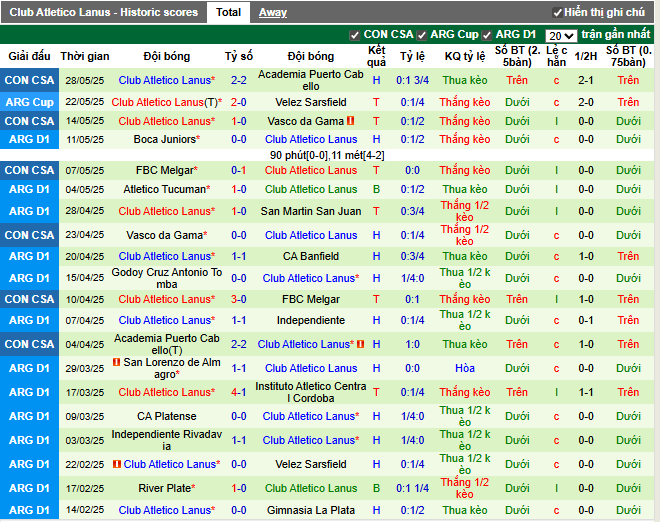The height and width of the screenshot is (522, 660).
Task: Open Club Atletico Lanus link in 28/05/25 row
Action: [165, 80]
